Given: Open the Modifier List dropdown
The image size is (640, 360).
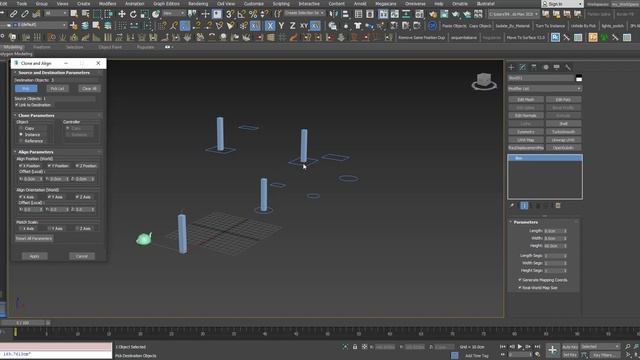Looking at the screenshot, I should coord(544,89).
